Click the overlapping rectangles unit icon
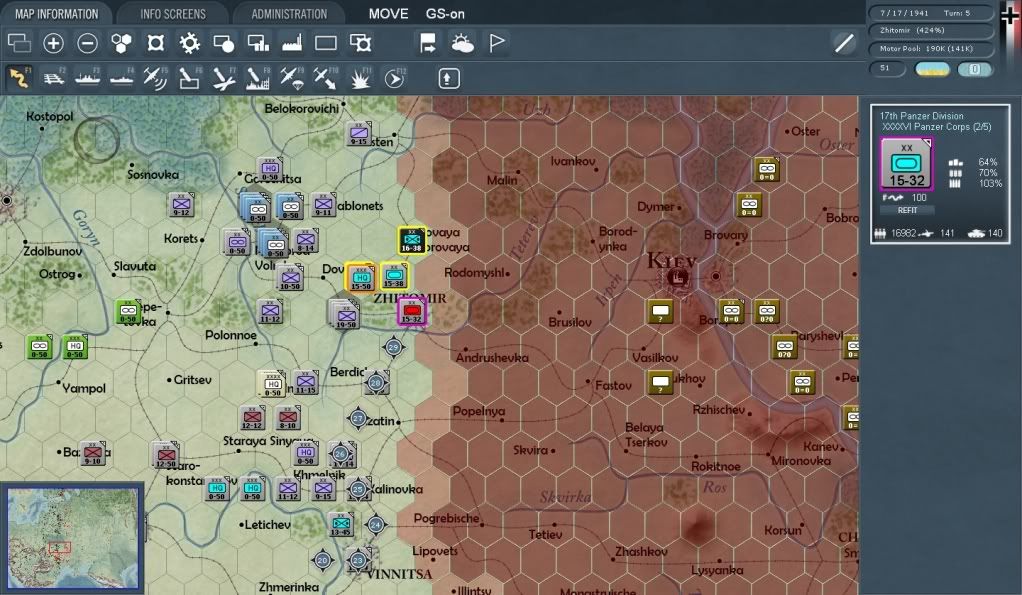This screenshot has width=1022, height=595. tap(19, 44)
